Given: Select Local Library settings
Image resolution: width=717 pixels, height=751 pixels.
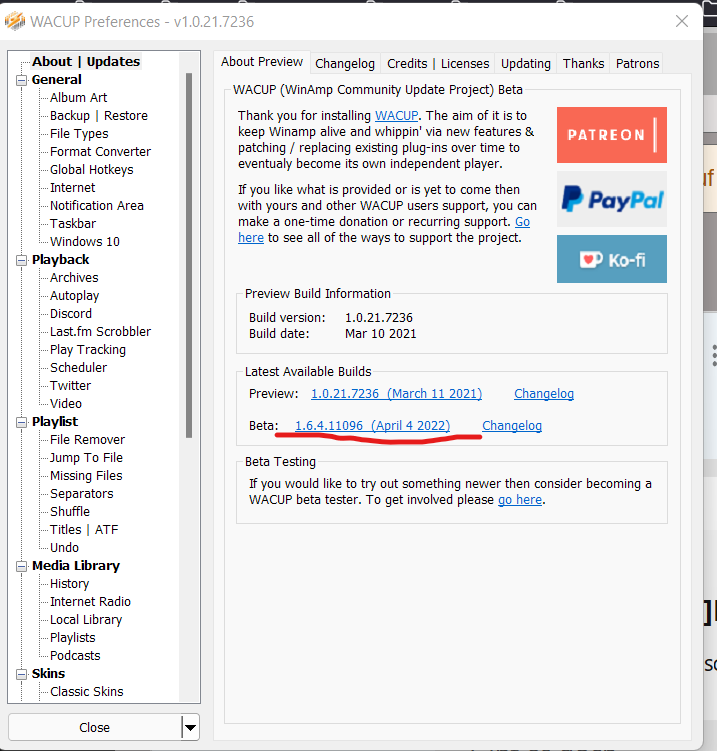Looking at the screenshot, I should tap(86, 620).
